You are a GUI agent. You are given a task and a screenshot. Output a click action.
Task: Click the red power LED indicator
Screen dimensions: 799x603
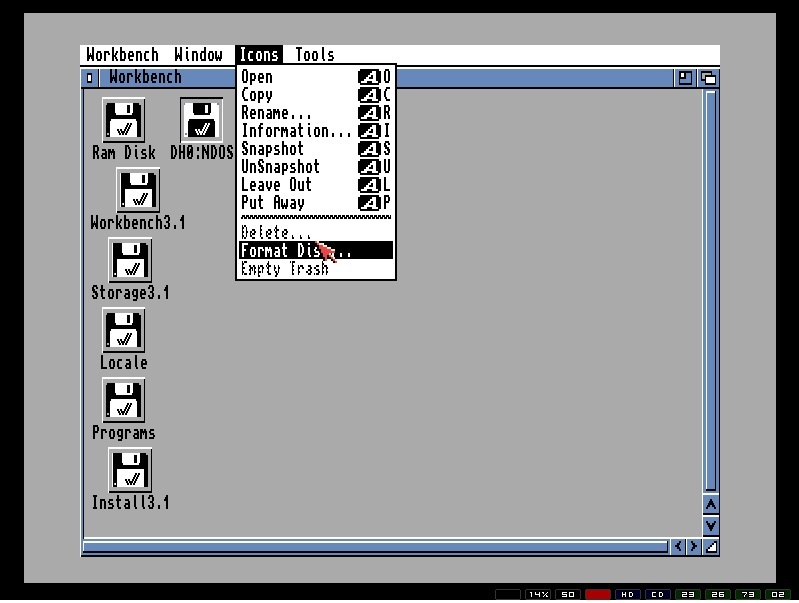pyautogui.click(x=598, y=594)
